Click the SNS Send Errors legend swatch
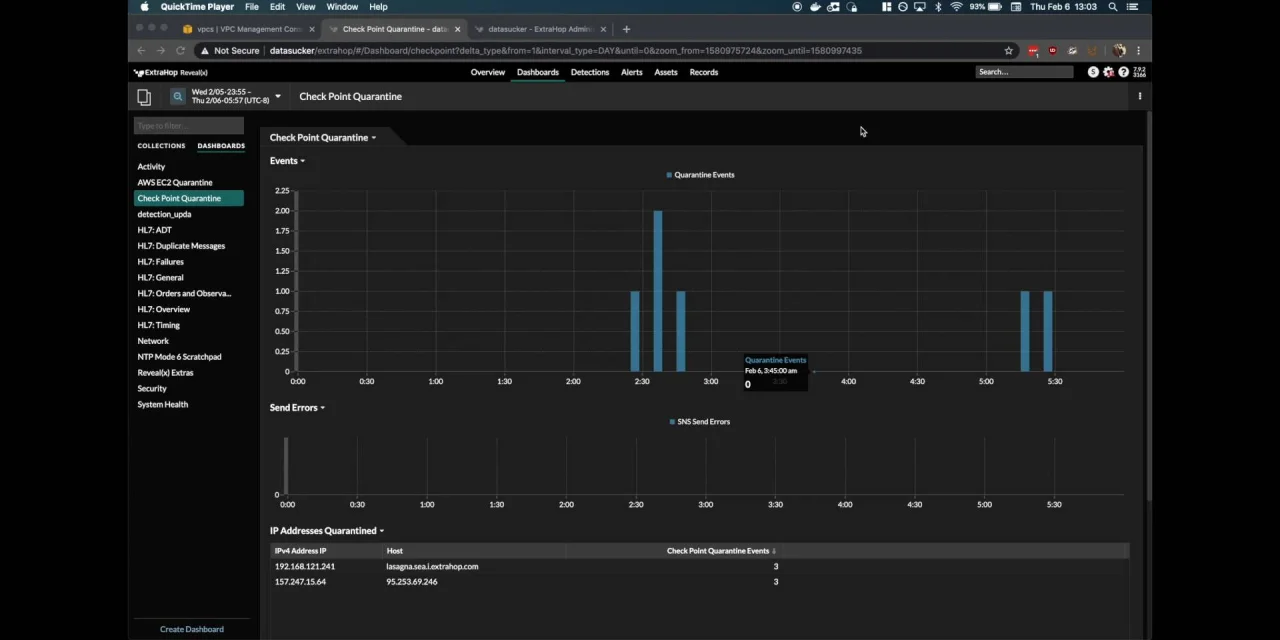1280x640 pixels. pyautogui.click(x=672, y=422)
